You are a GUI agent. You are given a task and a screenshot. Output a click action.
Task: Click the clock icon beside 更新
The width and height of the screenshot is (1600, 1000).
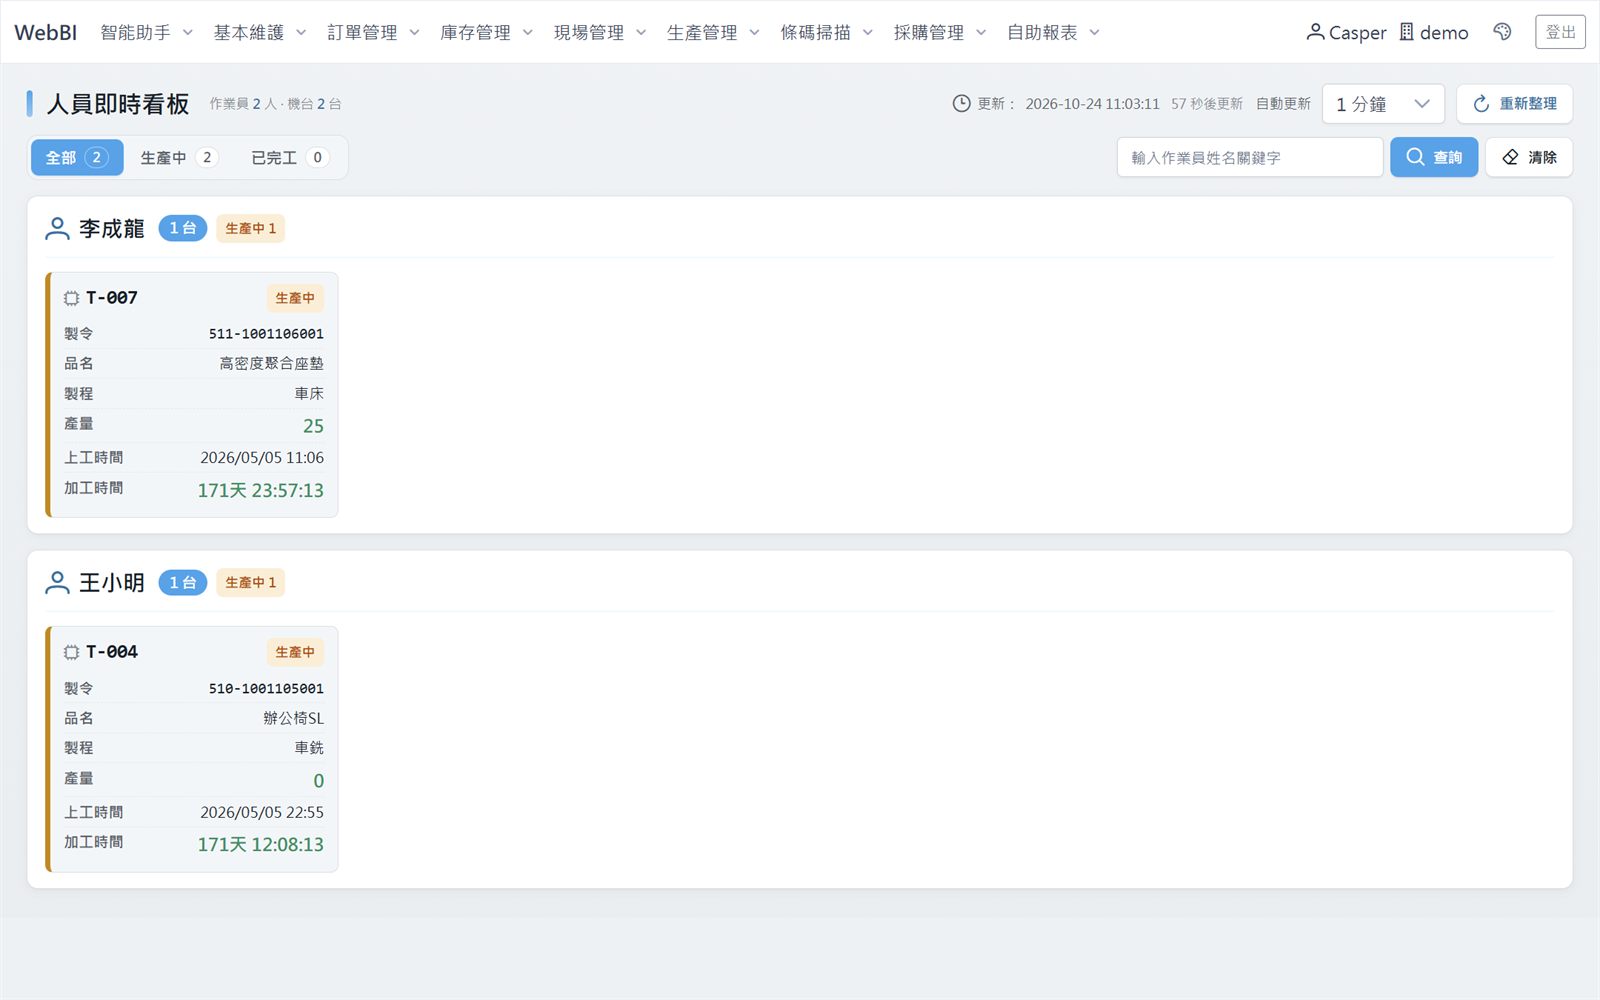[961, 104]
